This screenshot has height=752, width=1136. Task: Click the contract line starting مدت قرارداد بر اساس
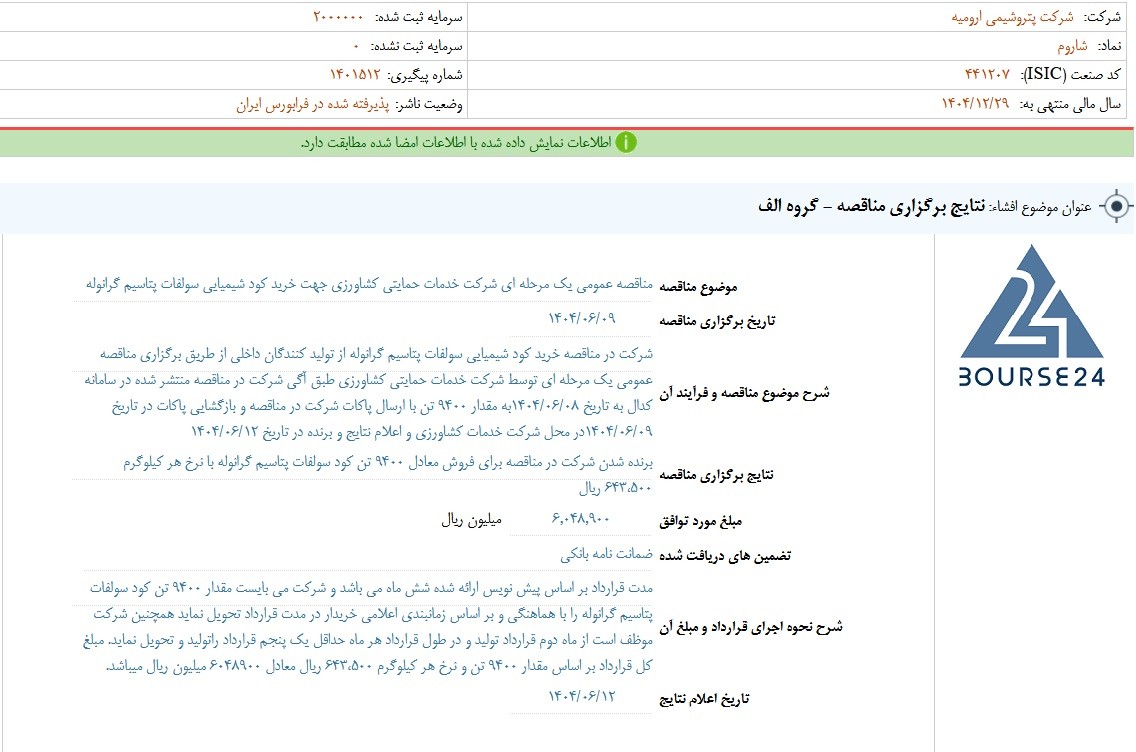371,588
